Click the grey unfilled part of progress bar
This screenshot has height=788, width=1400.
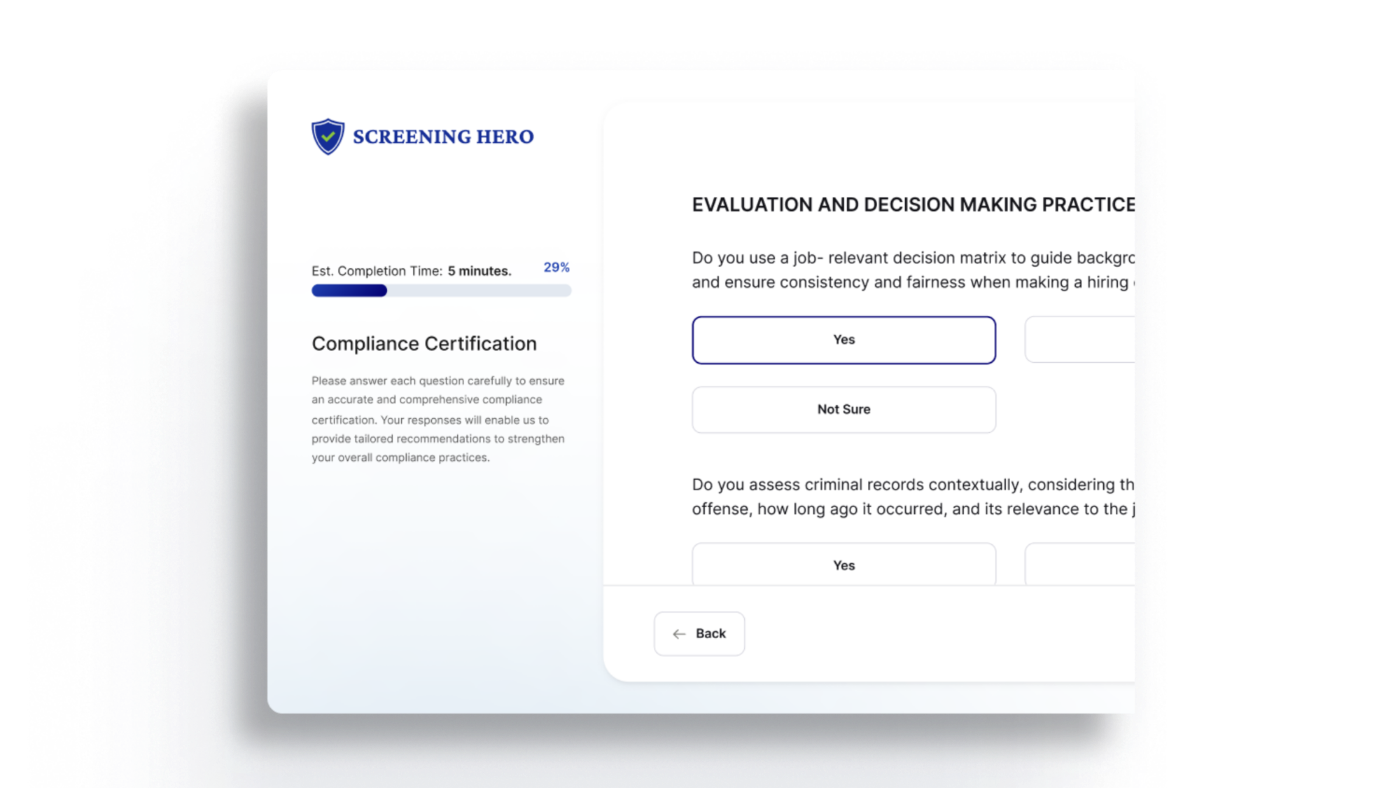pos(478,291)
